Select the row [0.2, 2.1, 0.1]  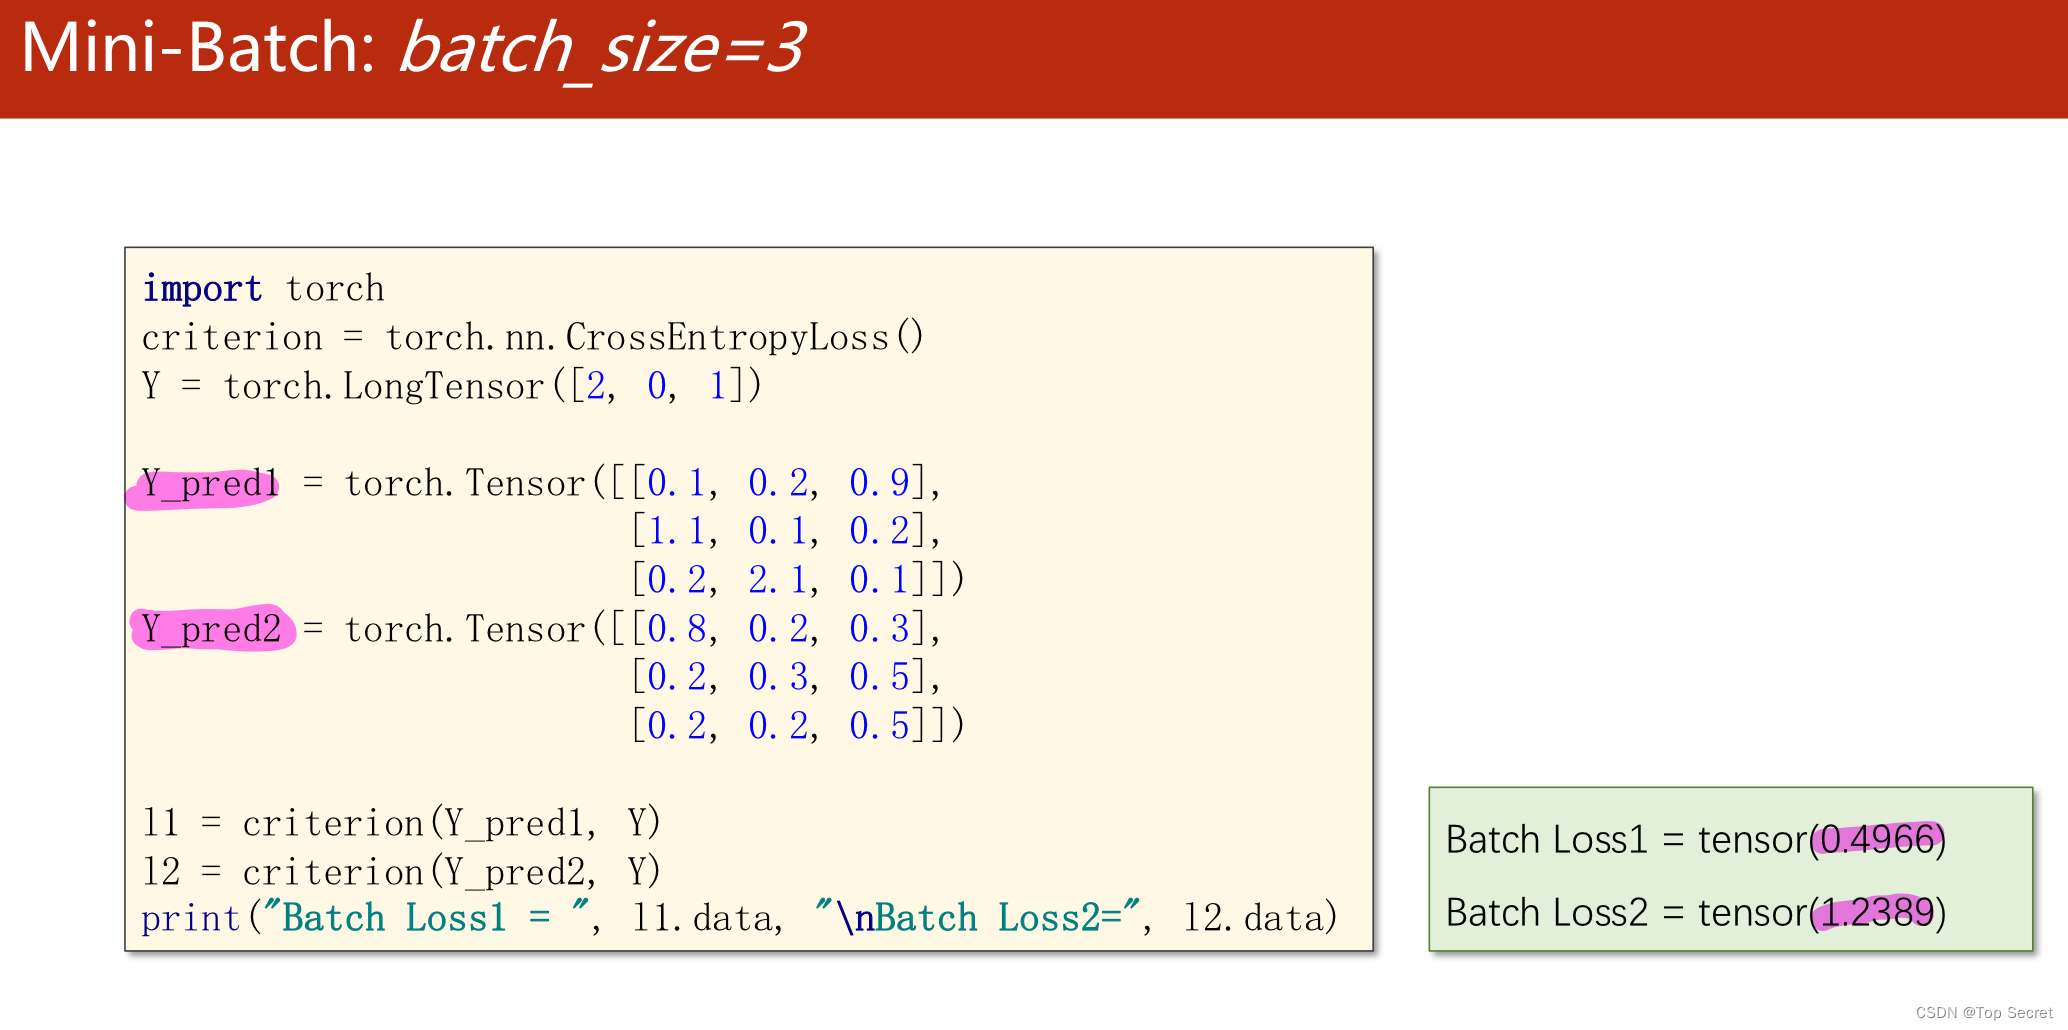coord(778,579)
